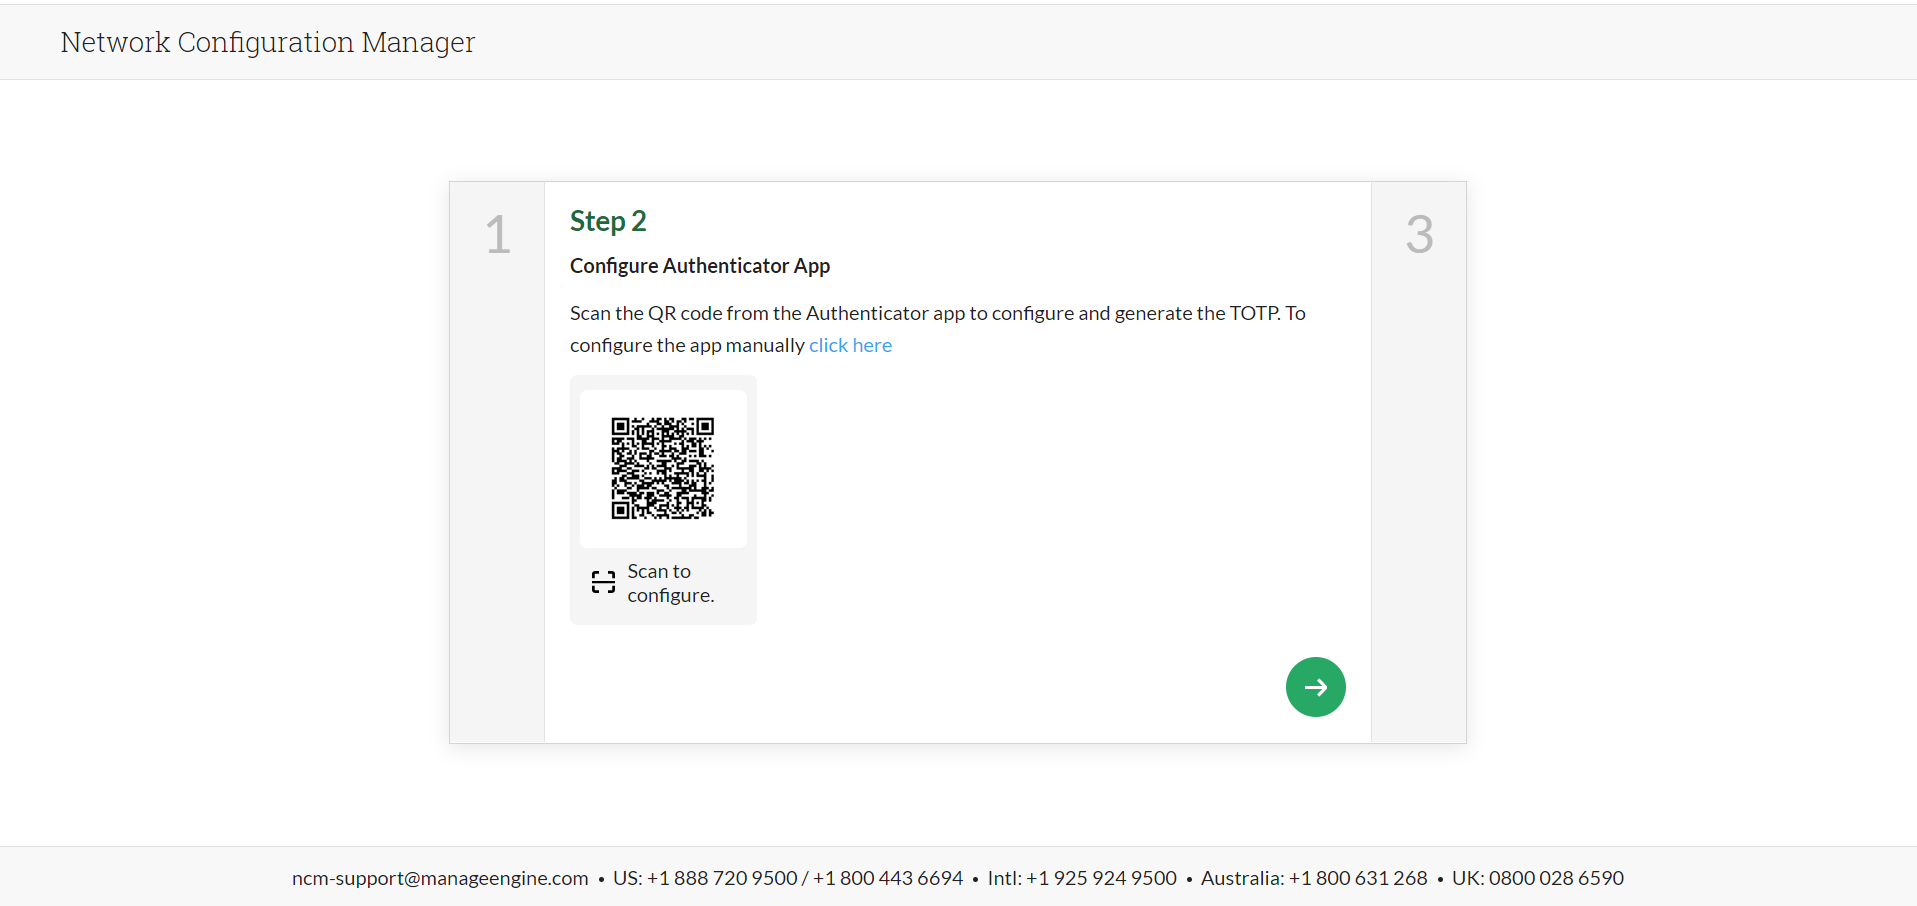The image size is (1917, 906).
Task: Click the 'Scan to configure.' label
Action: [x=671, y=583]
